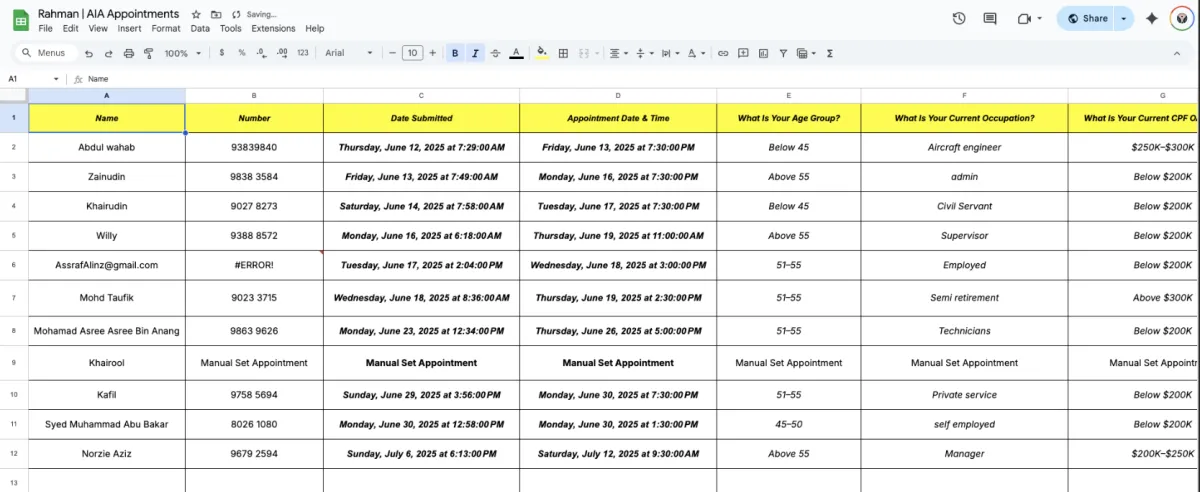Open the filter views dropdown
This screenshot has width=1200, height=492.
806,53
